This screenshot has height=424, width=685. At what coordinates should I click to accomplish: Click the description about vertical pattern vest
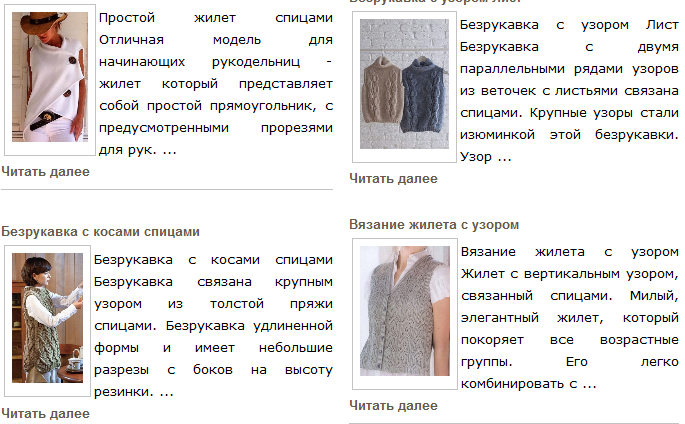pyautogui.click(x=570, y=317)
